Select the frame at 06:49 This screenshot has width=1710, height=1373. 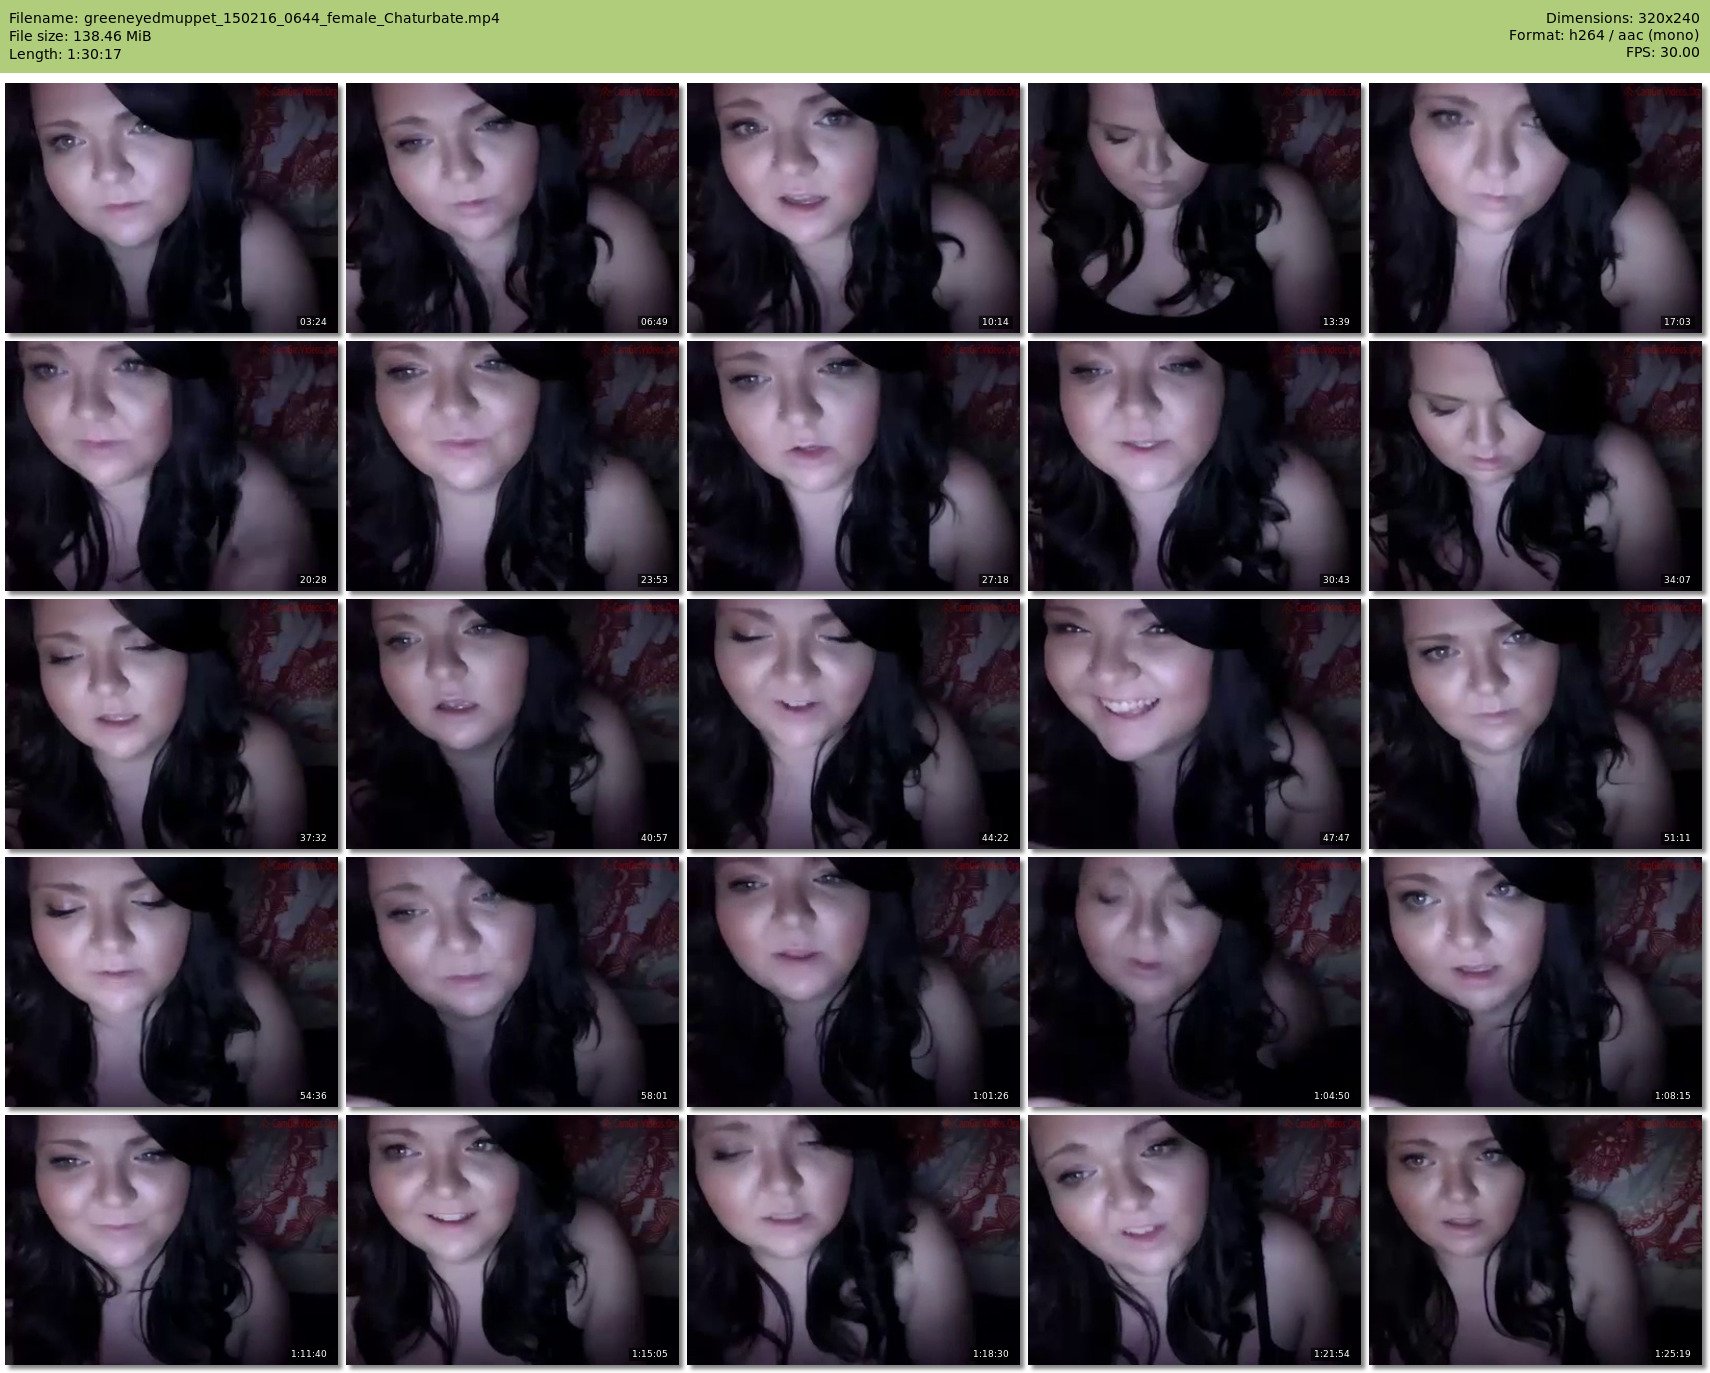click(x=512, y=208)
